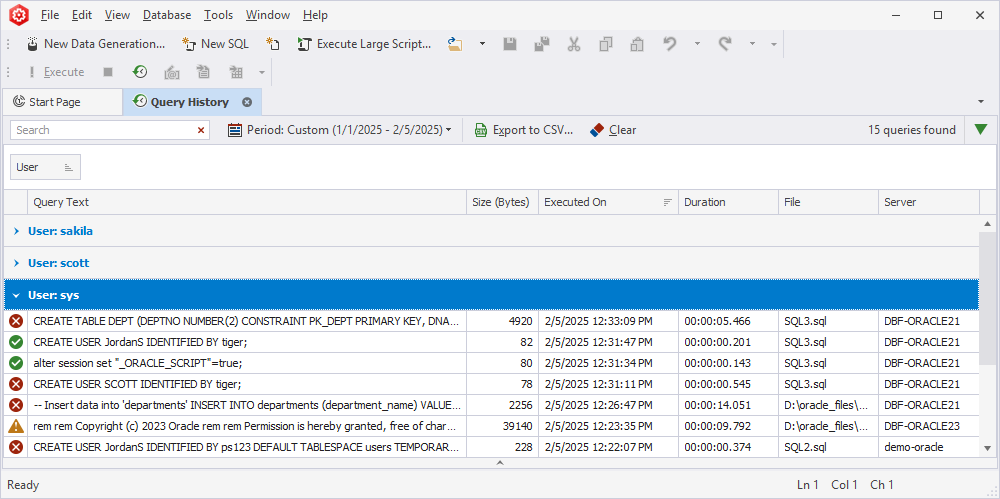Viewport: 1000px width, 499px height.
Task: Click the red X in Search box
Action: [x=201, y=130]
